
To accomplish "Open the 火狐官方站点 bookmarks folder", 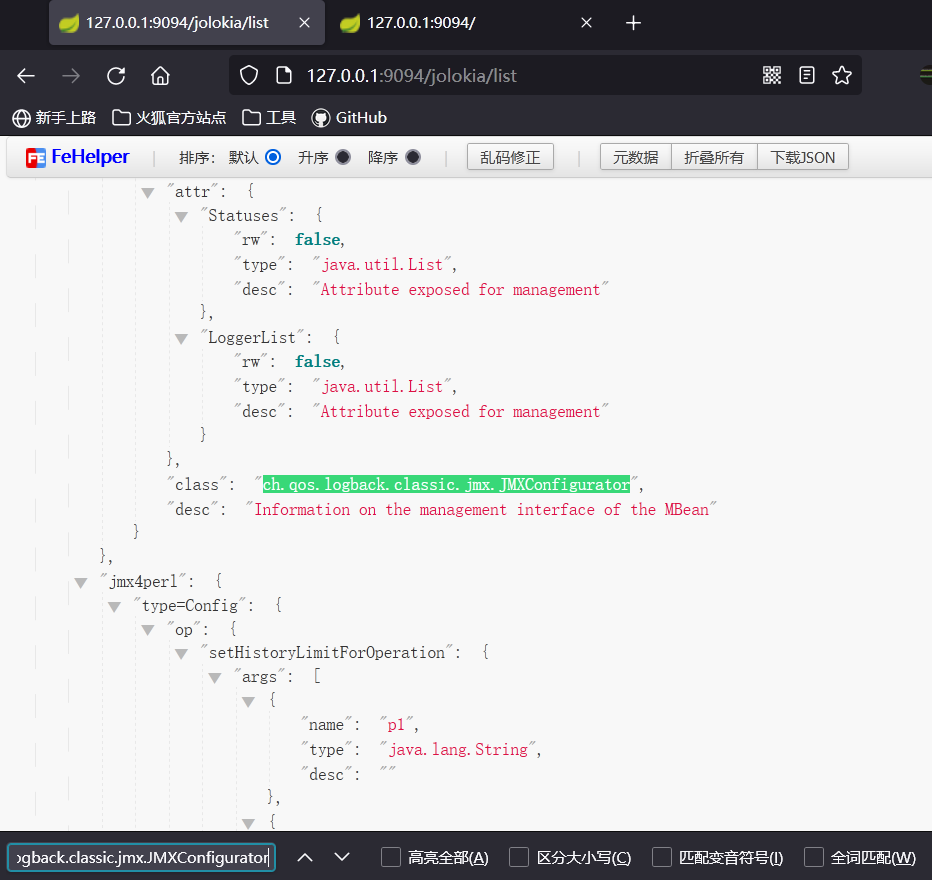I will point(169,118).
